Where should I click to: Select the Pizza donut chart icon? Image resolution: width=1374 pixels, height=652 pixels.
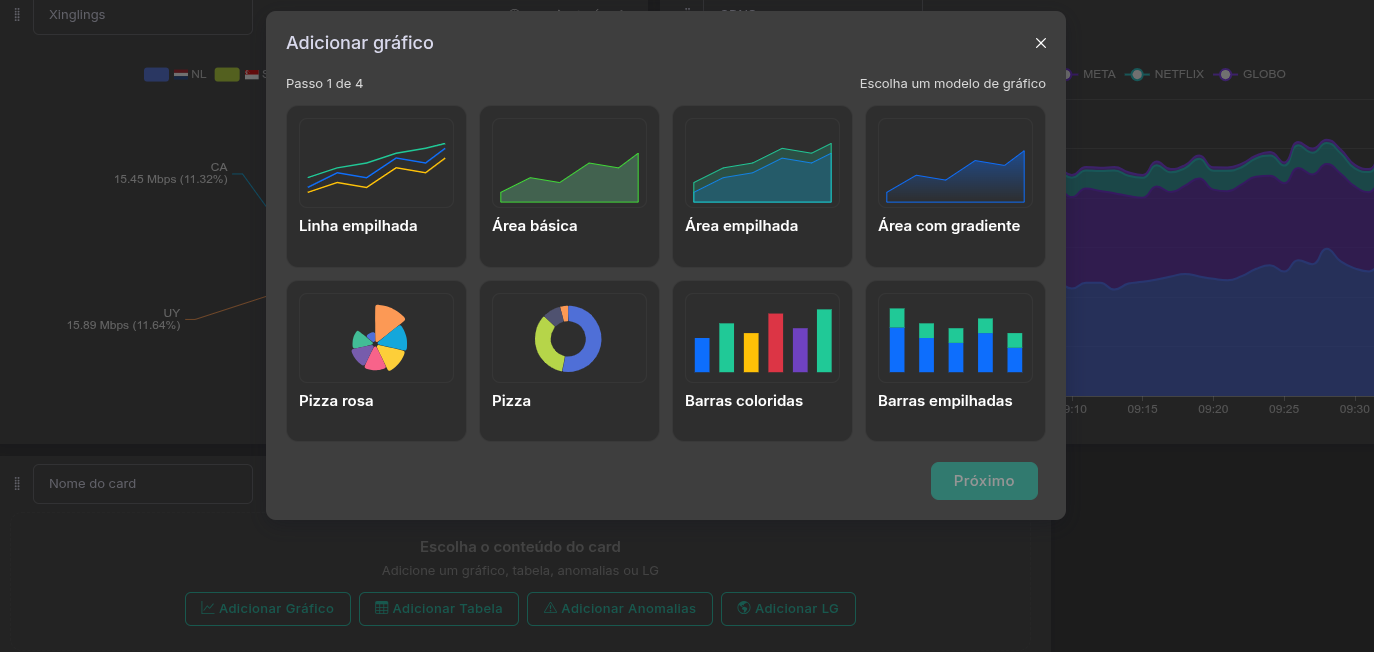(x=569, y=338)
